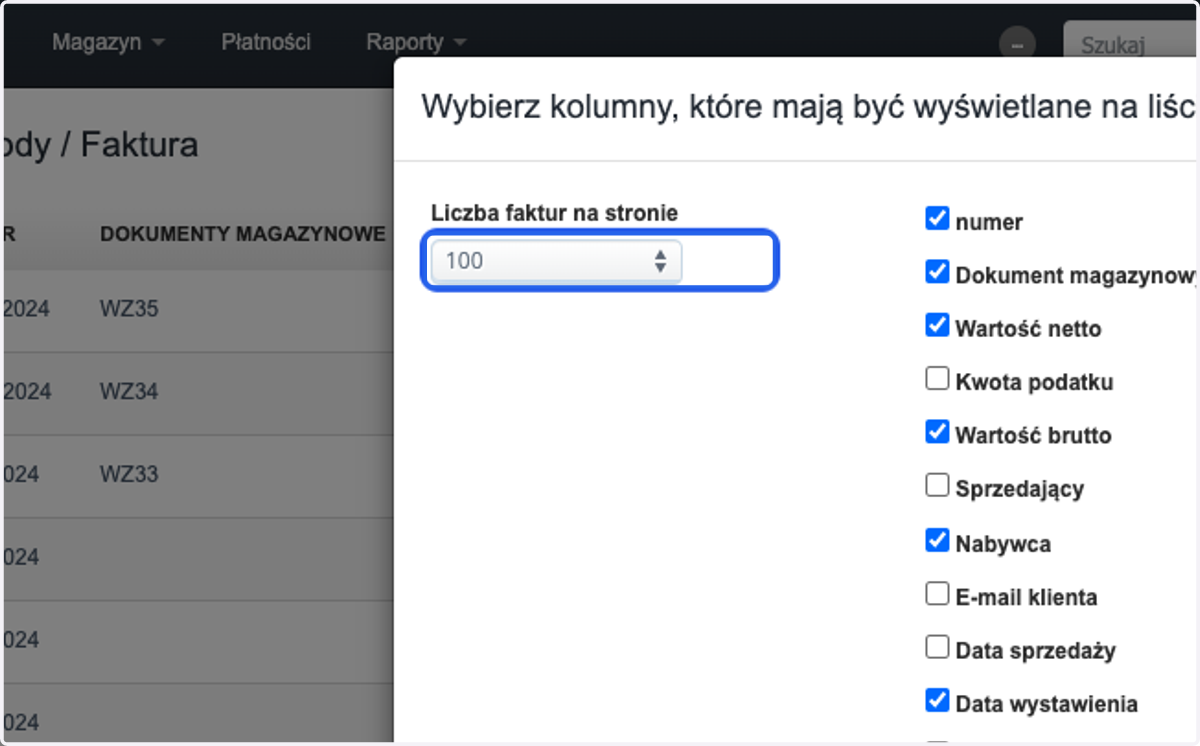The image size is (1200, 746).
Task: Uncheck the Wartość brutto checkbox
Action: pos(937,432)
